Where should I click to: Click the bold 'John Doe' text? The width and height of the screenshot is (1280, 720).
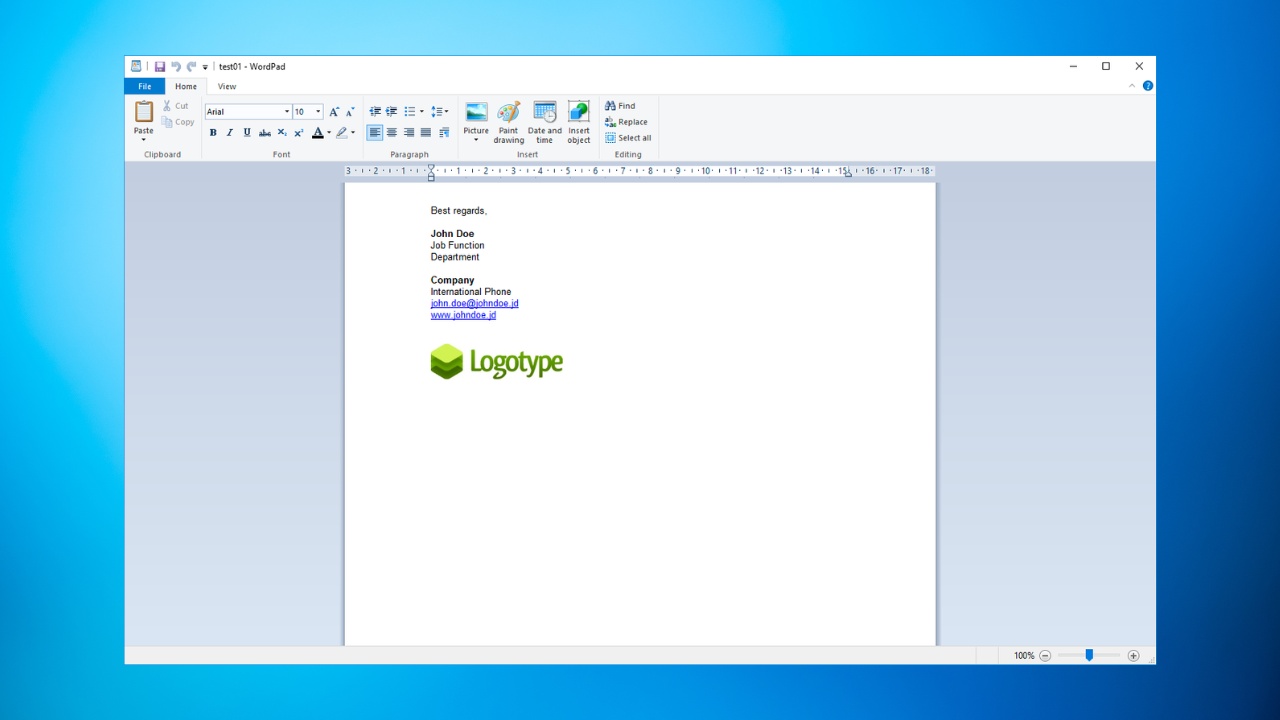pos(453,234)
